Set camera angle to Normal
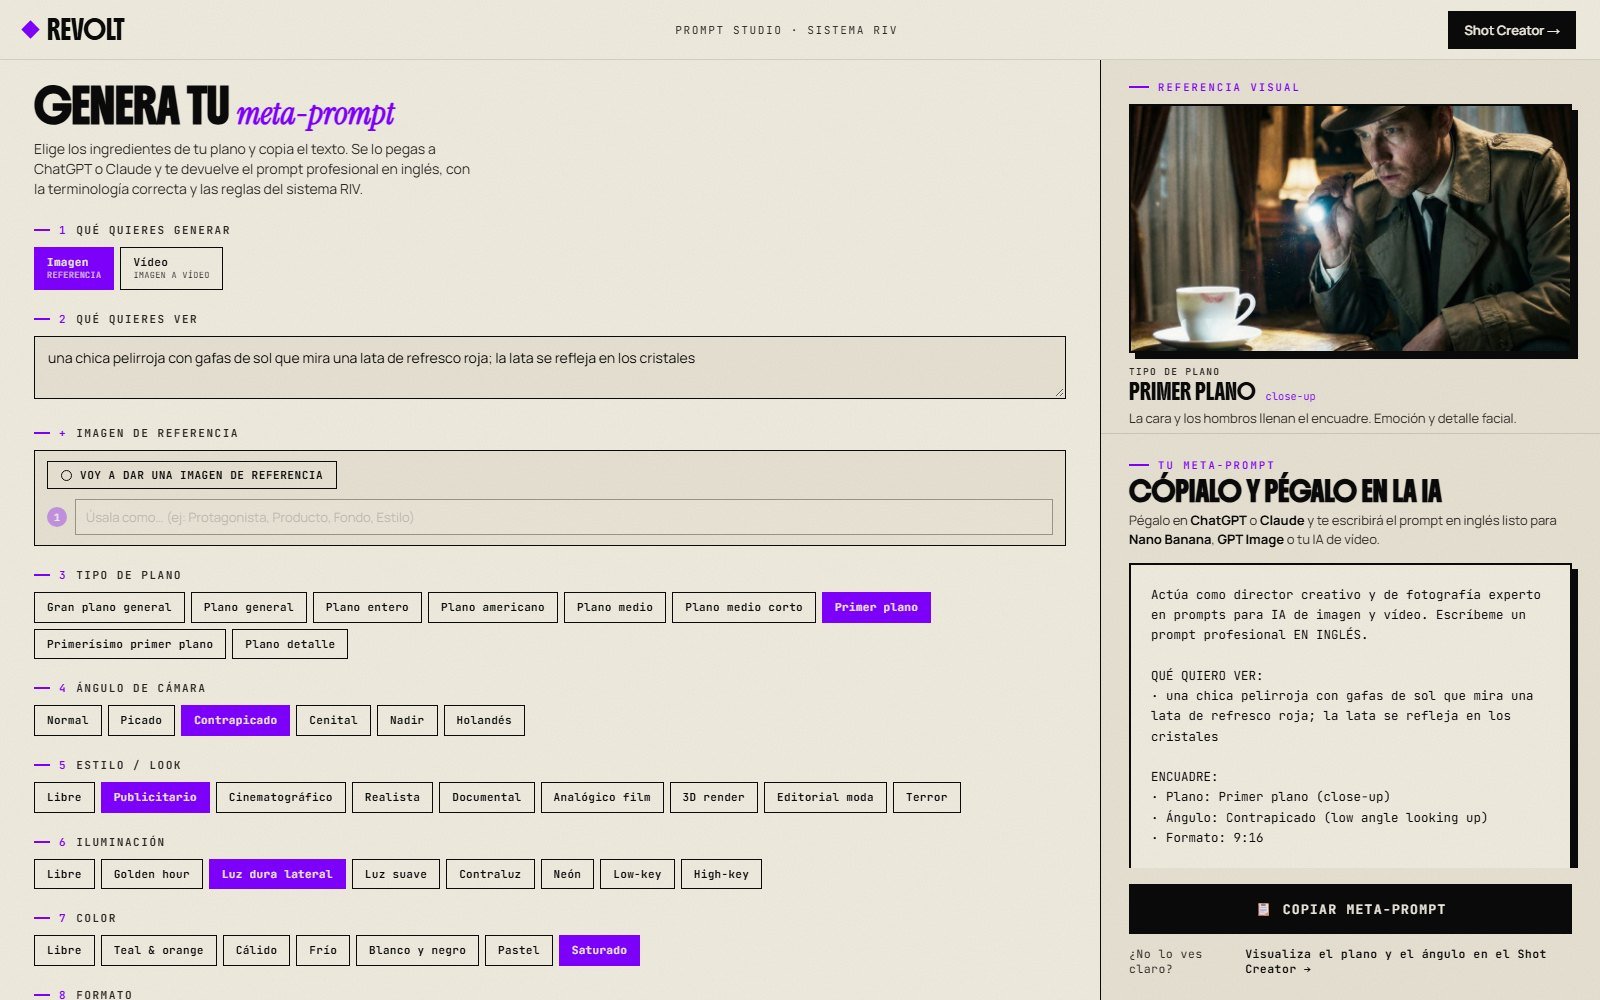This screenshot has height=1000, width=1600. 68,720
